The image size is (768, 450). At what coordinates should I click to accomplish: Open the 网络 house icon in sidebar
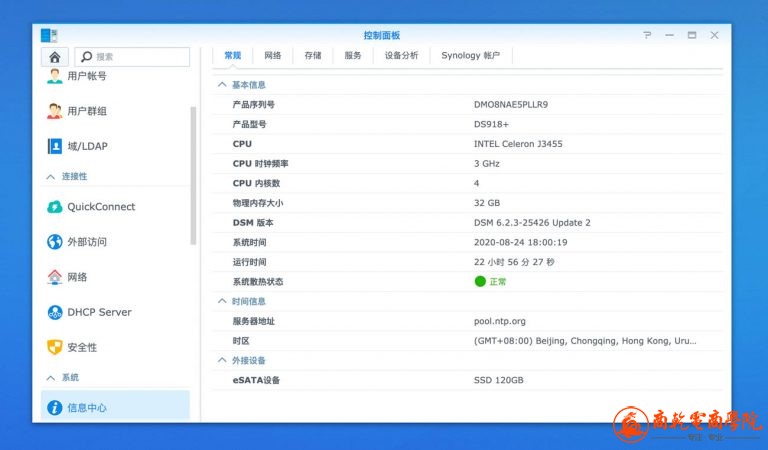pyautogui.click(x=55, y=277)
